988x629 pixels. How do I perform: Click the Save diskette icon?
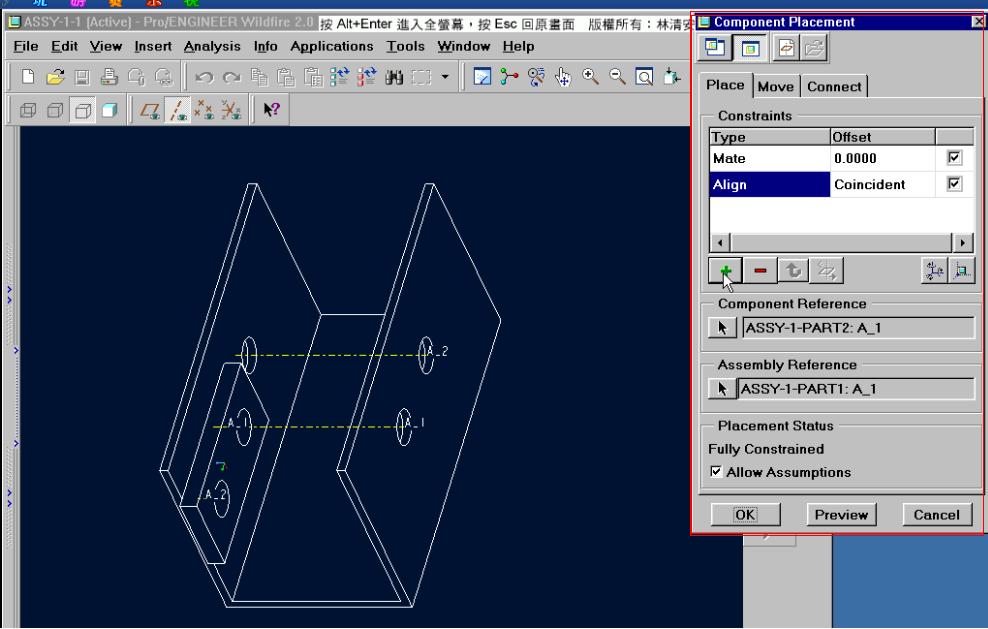tap(82, 77)
